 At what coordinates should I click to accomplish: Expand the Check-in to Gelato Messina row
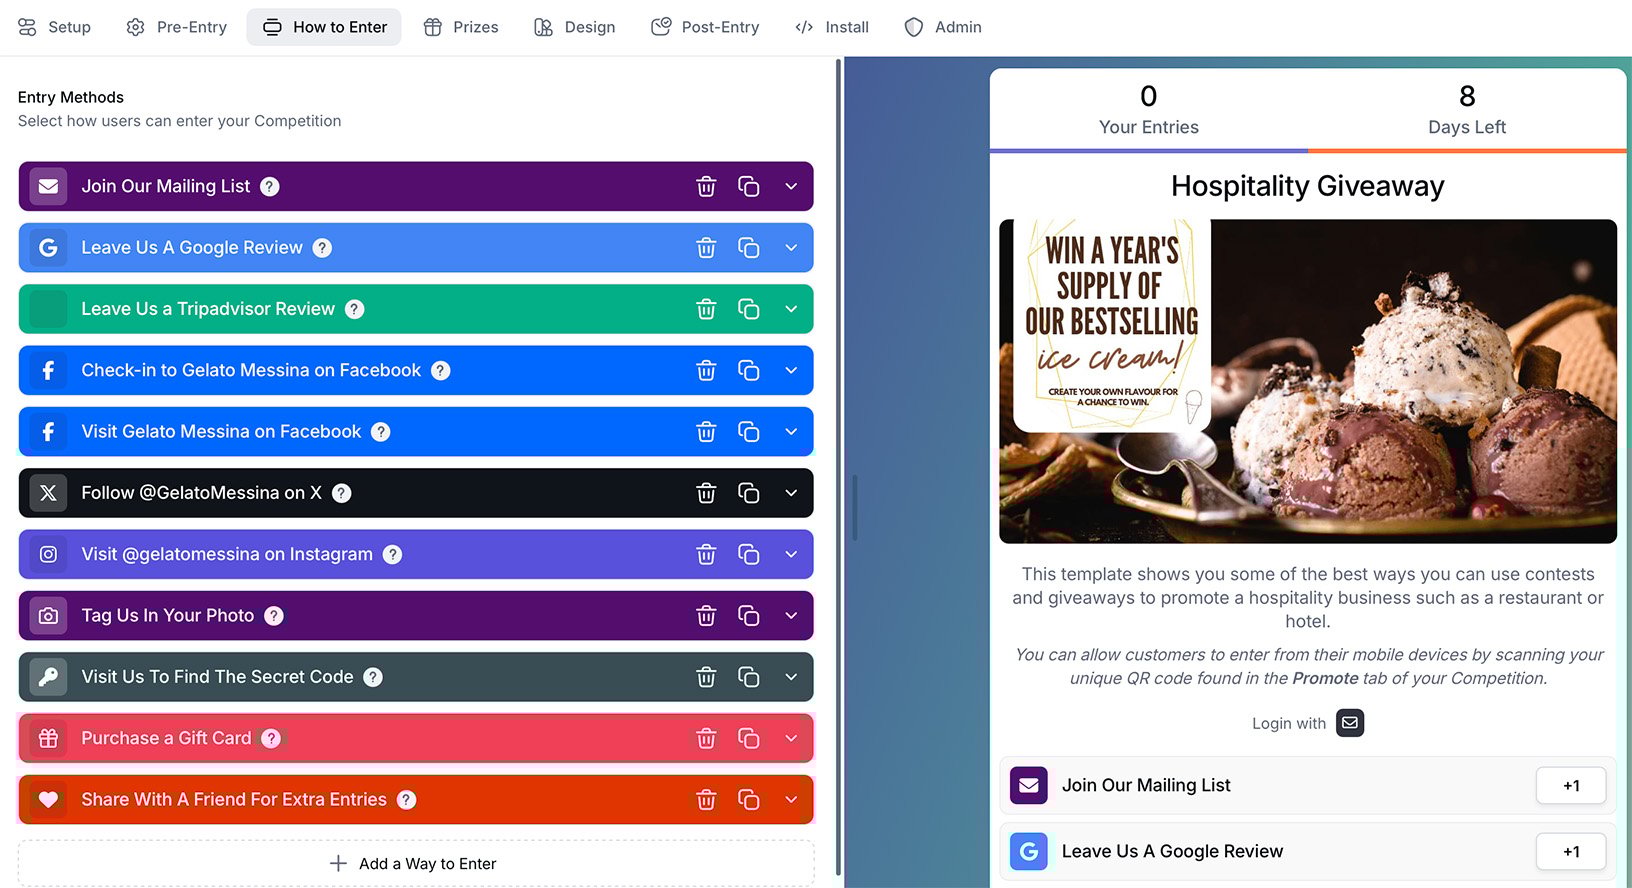791,370
